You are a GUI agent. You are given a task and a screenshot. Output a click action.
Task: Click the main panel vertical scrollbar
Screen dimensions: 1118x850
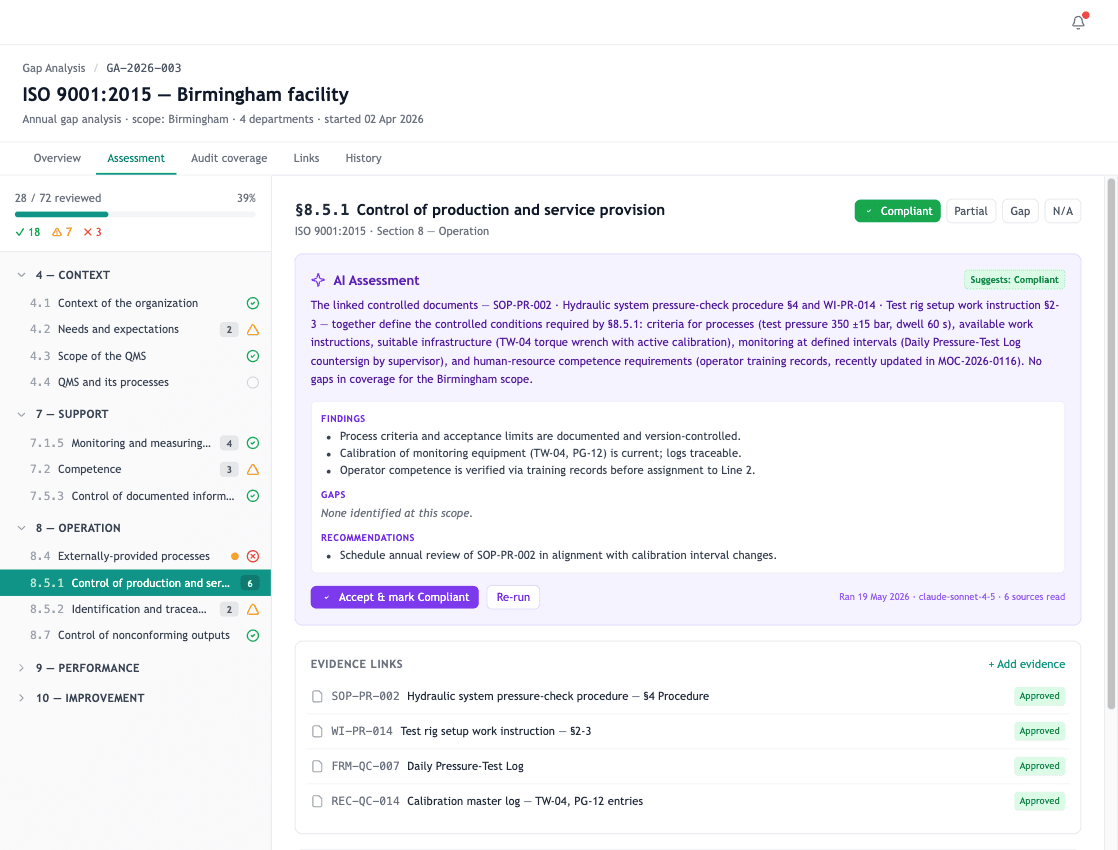point(1111,442)
